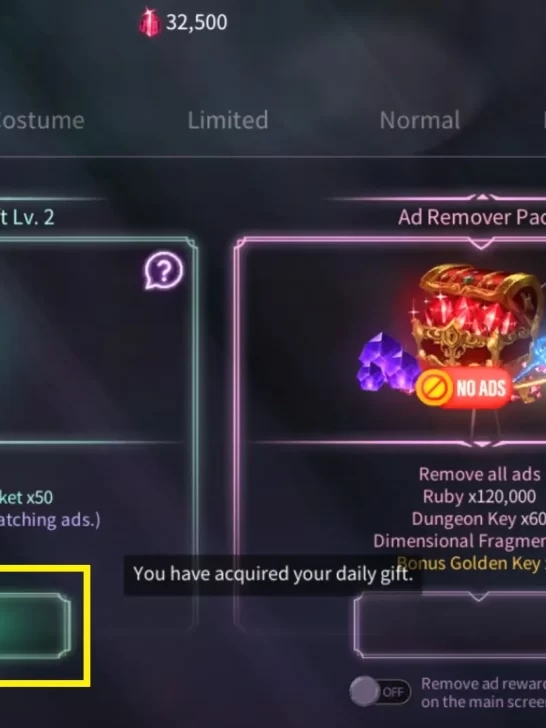Viewport: 546px width, 728px height.
Task: Tap the Lv. 2 gift heading
Action: [27, 217]
